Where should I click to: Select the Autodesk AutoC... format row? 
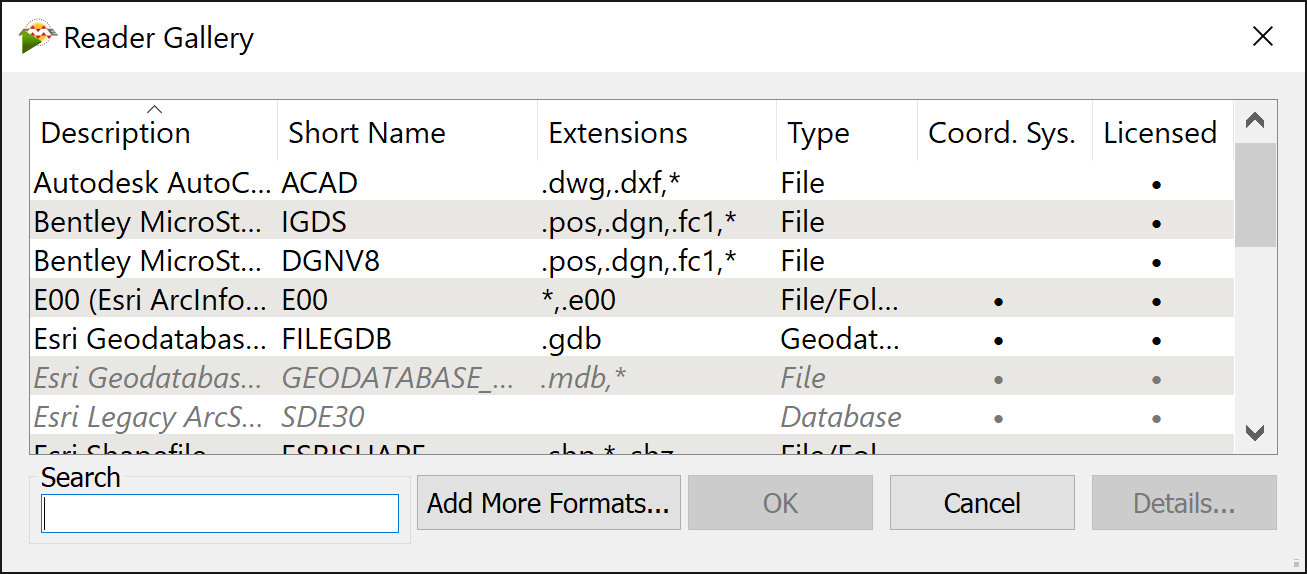click(632, 183)
